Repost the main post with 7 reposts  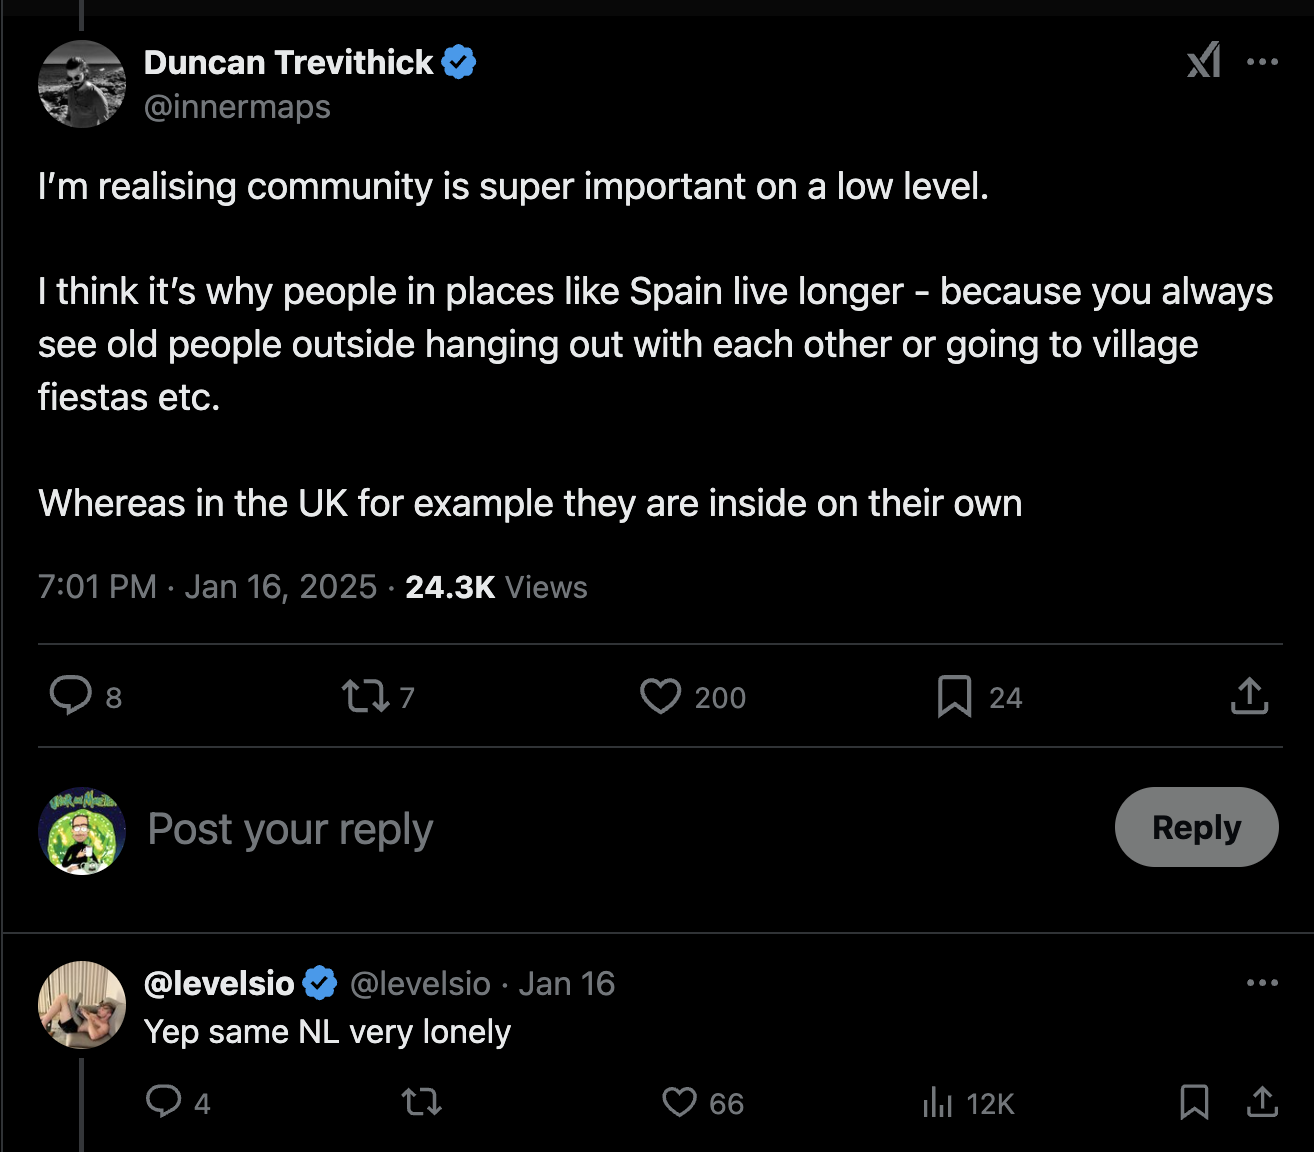[x=365, y=696]
